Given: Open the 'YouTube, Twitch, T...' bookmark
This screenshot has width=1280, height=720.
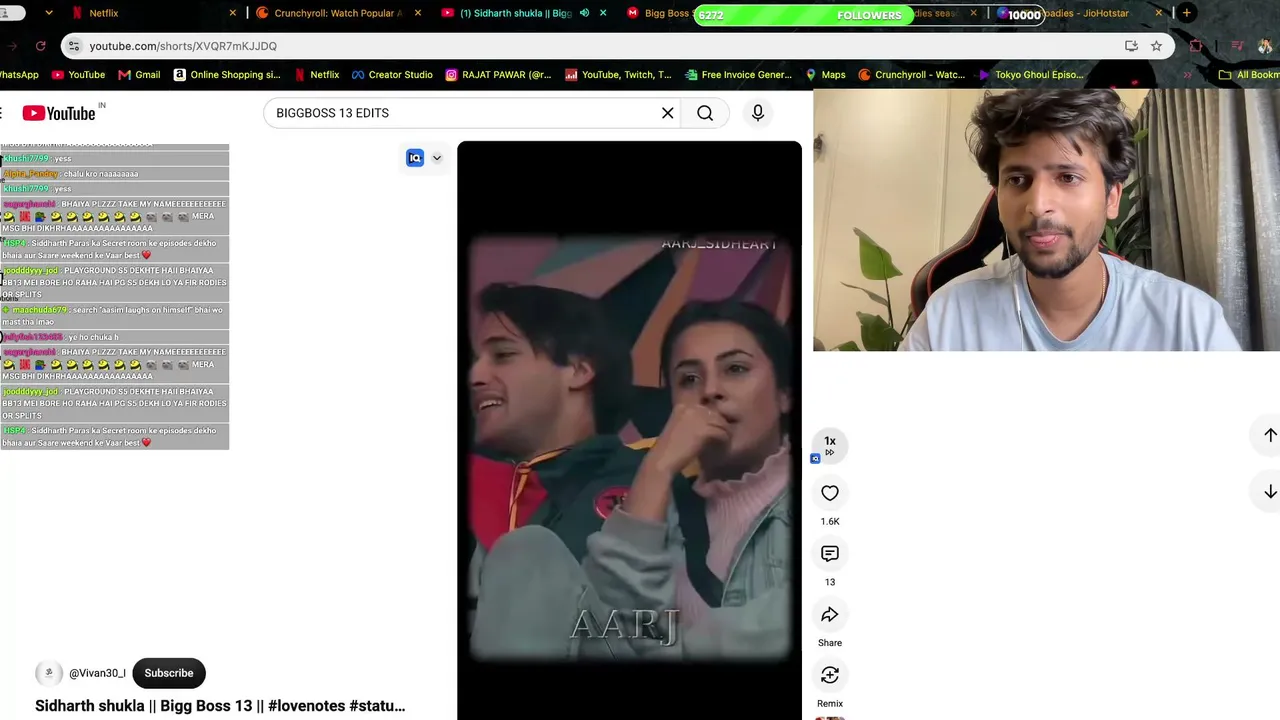Looking at the screenshot, I should 618,75.
